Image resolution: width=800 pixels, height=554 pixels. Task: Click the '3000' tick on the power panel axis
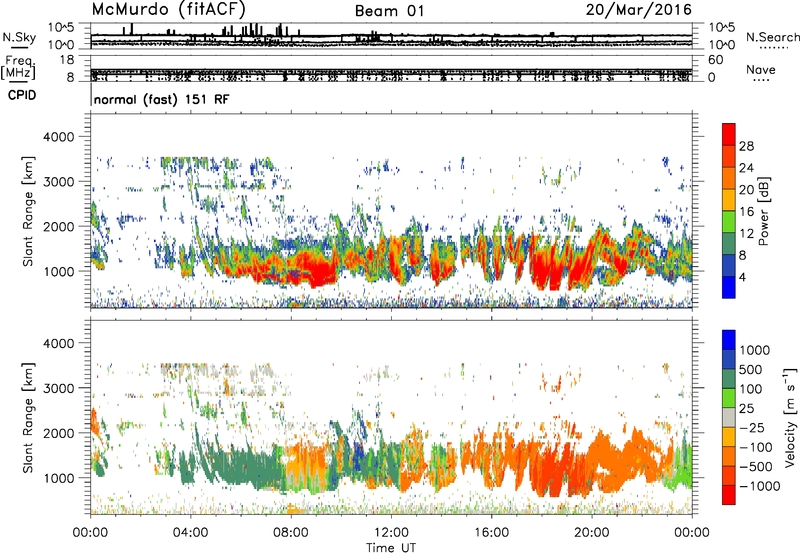(61, 182)
